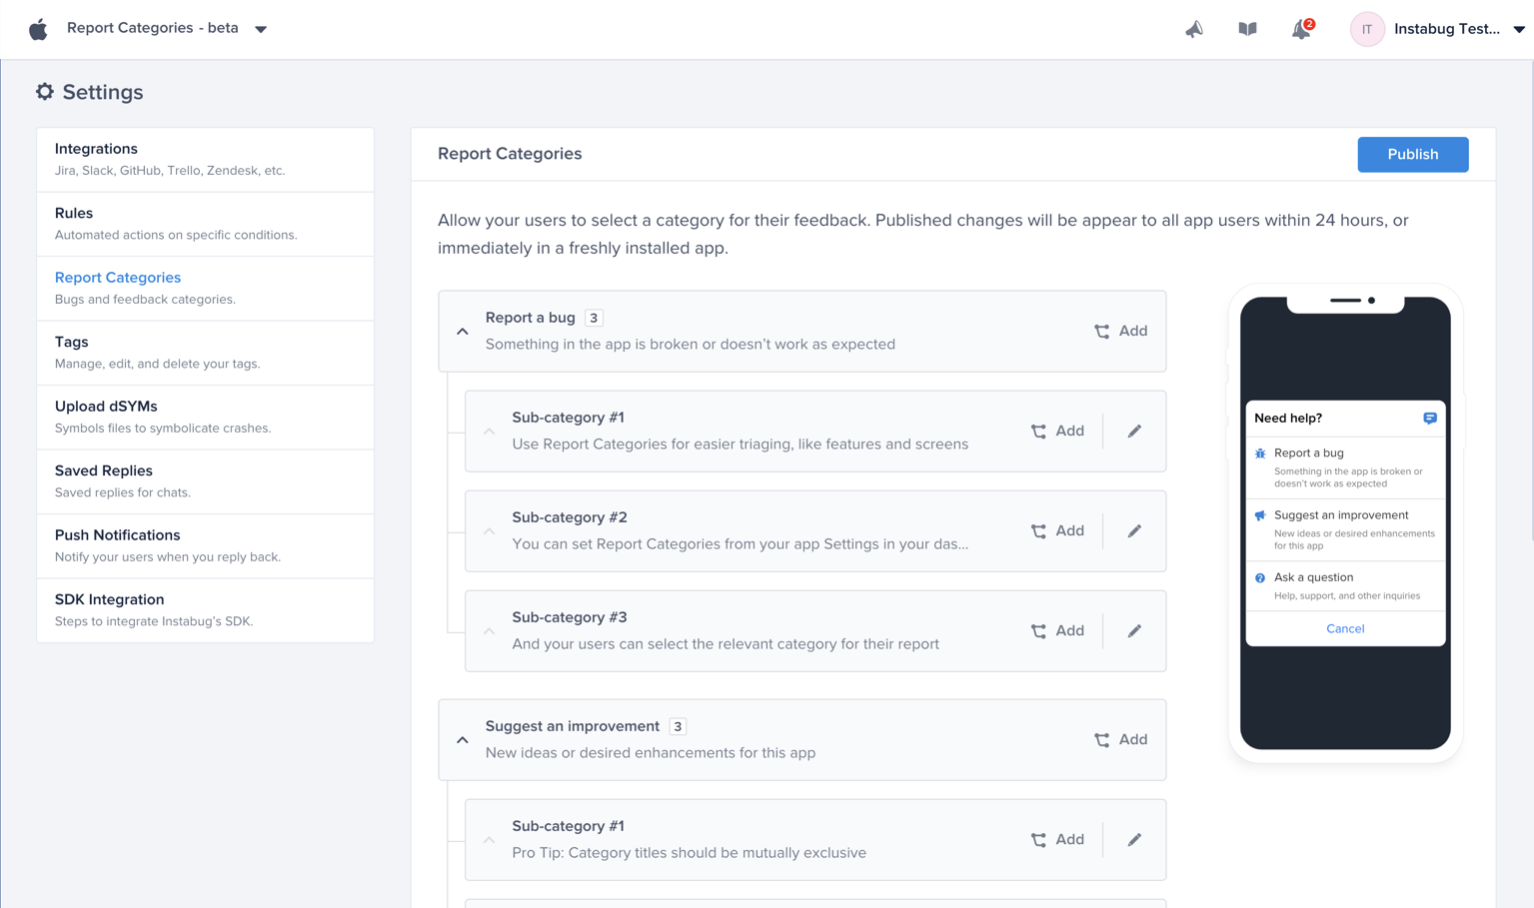The height and width of the screenshot is (908, 1534).
Task: Expand Sub-category #3 chevron
Action: 489,631
